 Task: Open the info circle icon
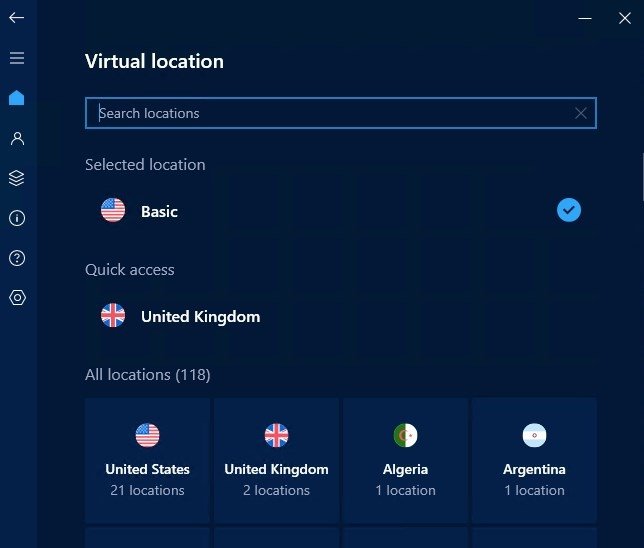17,218
